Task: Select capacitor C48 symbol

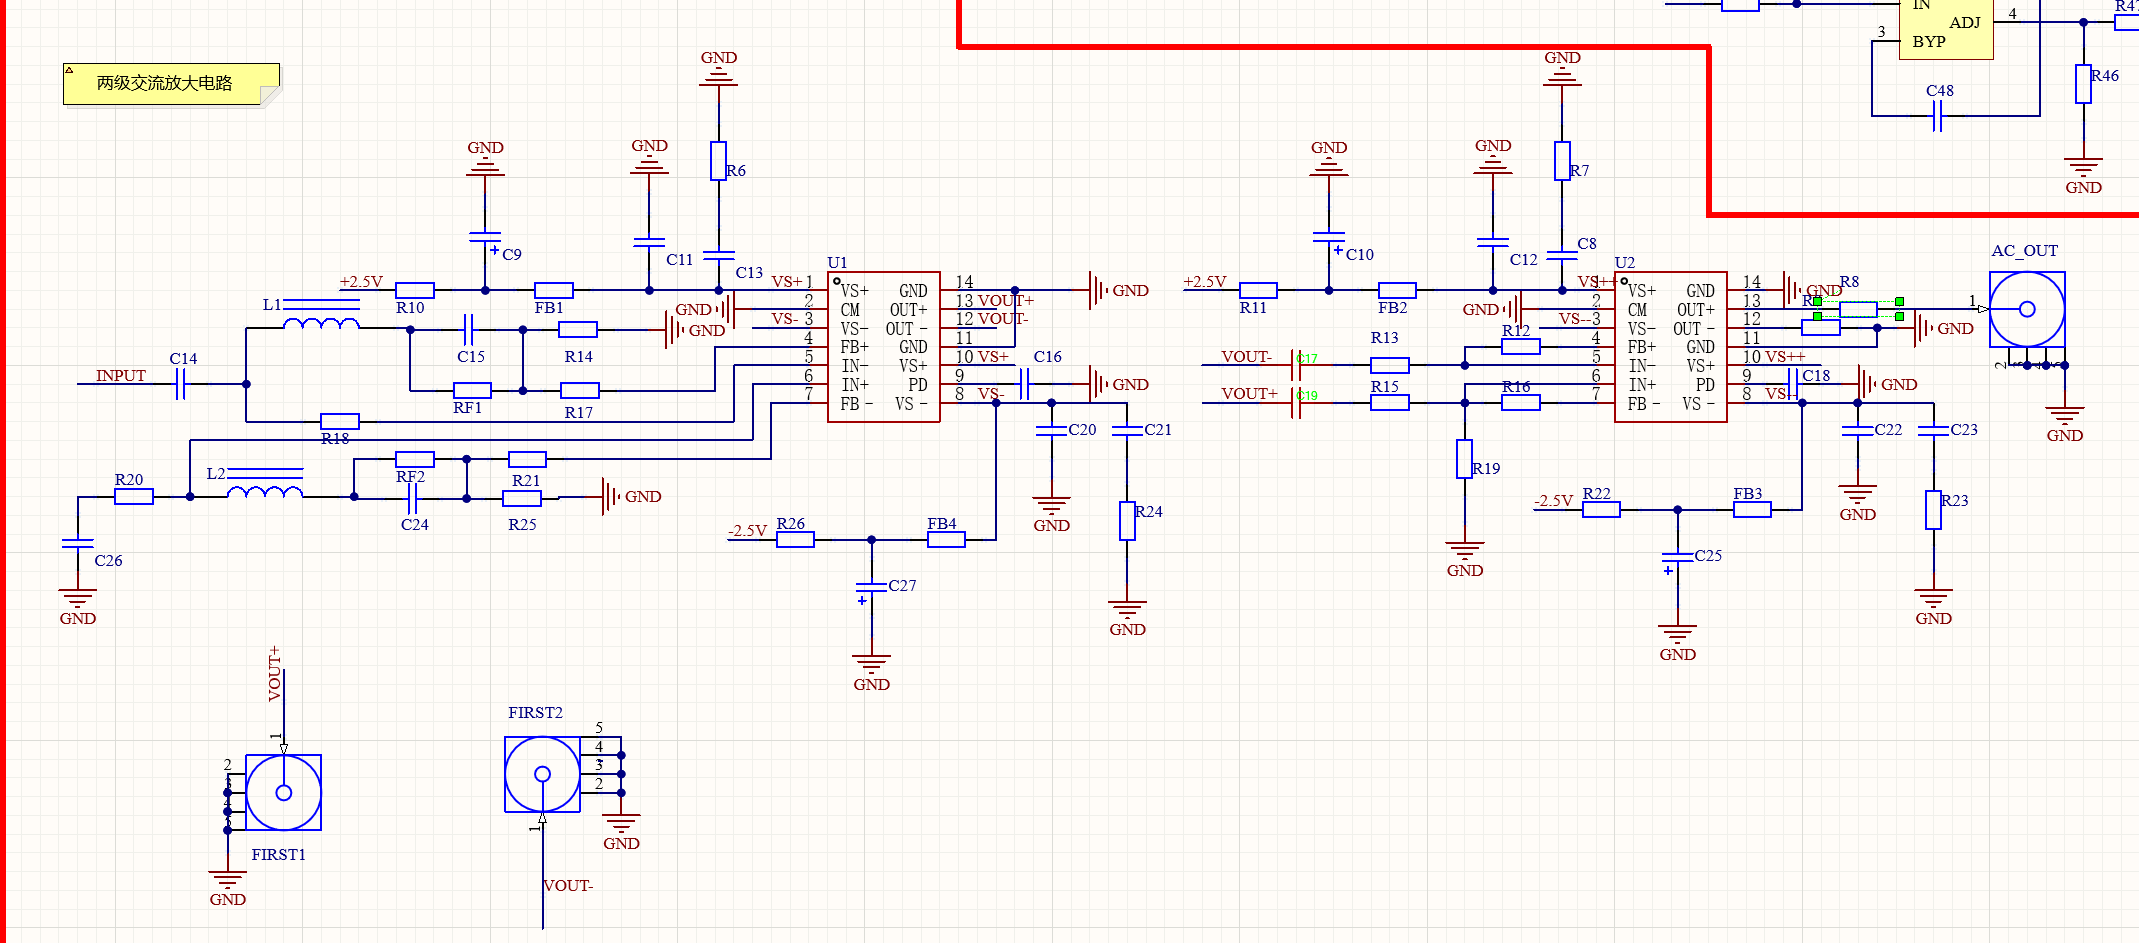Action: pos(1937,116)
